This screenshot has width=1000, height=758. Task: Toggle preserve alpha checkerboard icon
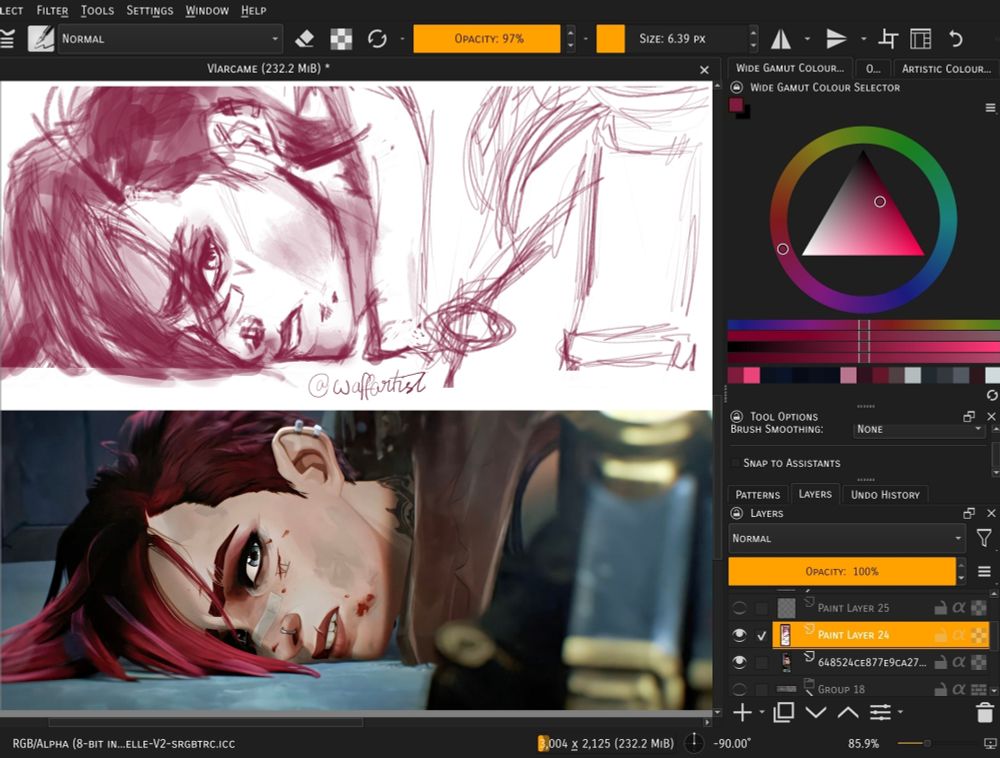coord(341,39)
